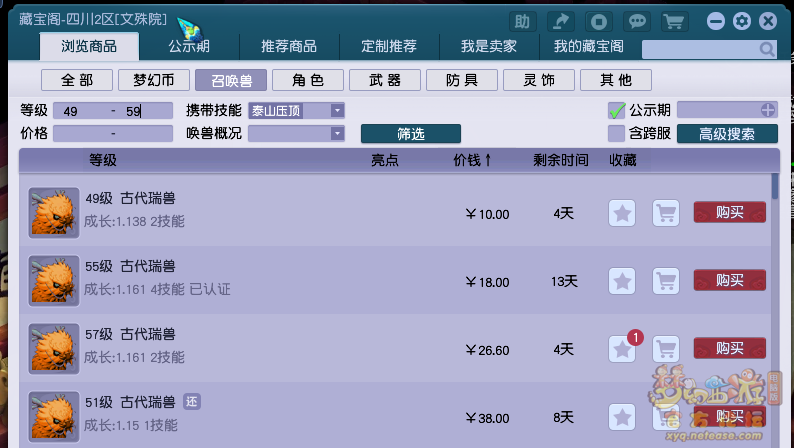The height and width of the screenshot is (448, 794).
Task: Open the chat messages icon
Action: pos(636,21)
